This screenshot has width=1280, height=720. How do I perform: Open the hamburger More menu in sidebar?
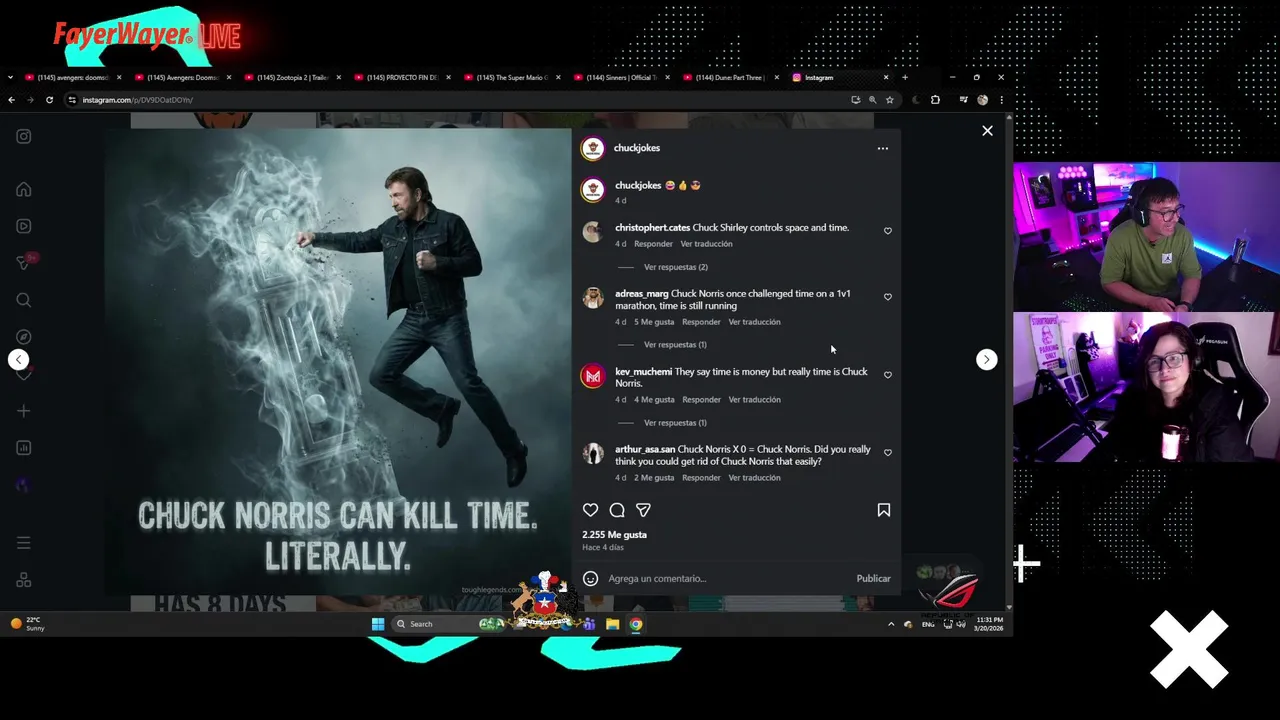click(24, 543)
